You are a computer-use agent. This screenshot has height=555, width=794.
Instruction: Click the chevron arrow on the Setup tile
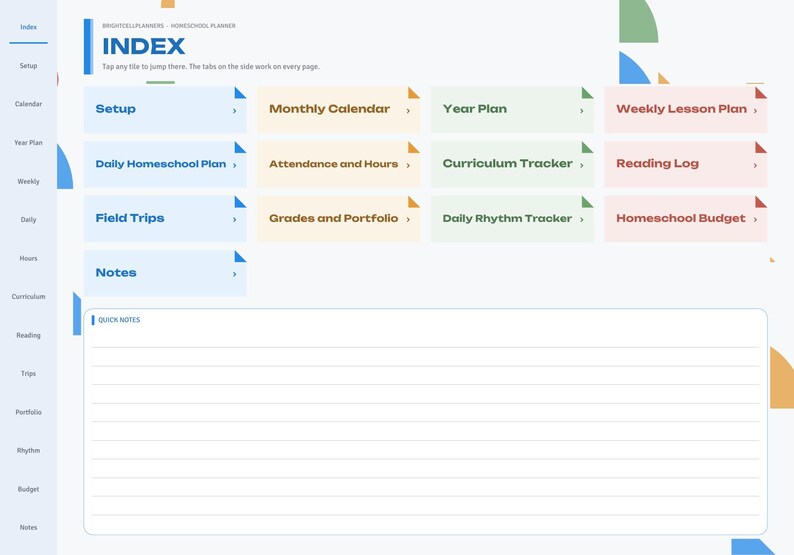tap(234, 110)
